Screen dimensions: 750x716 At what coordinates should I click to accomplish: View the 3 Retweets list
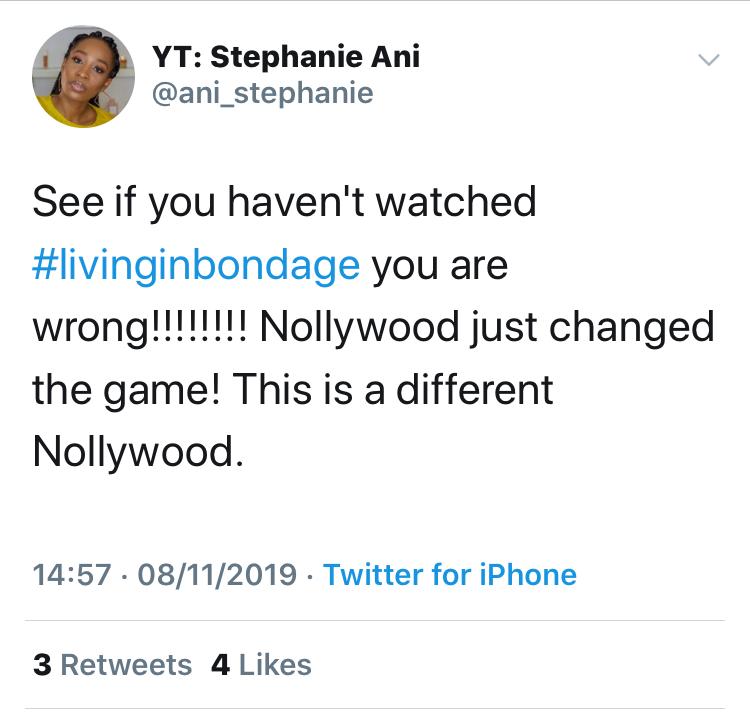[x=111, y=664]
